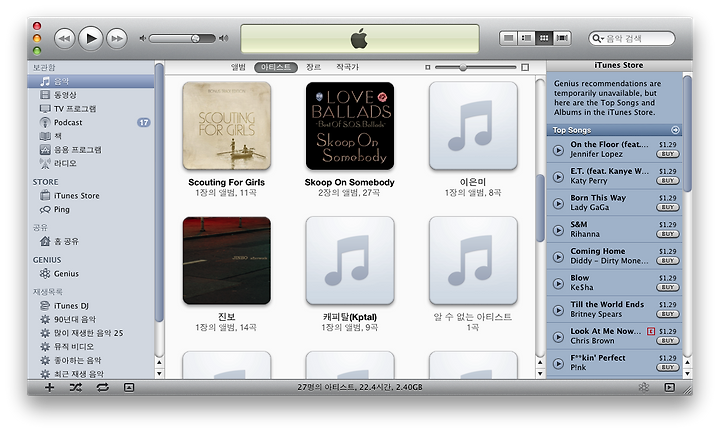720x433 pixels.
Task: Create a new playlist with plus button
Action: point(49,388)
